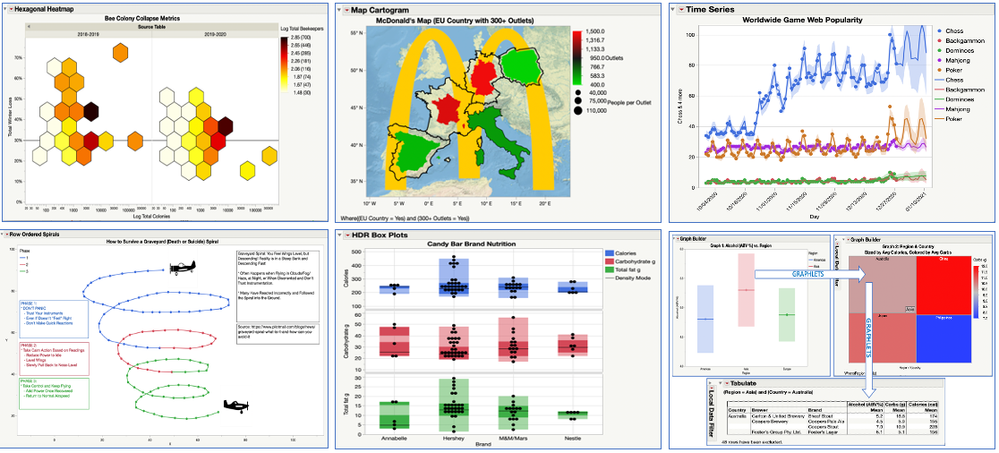Click the Source pilotmall link text box
Screen dimensions: 999x453
278,334
